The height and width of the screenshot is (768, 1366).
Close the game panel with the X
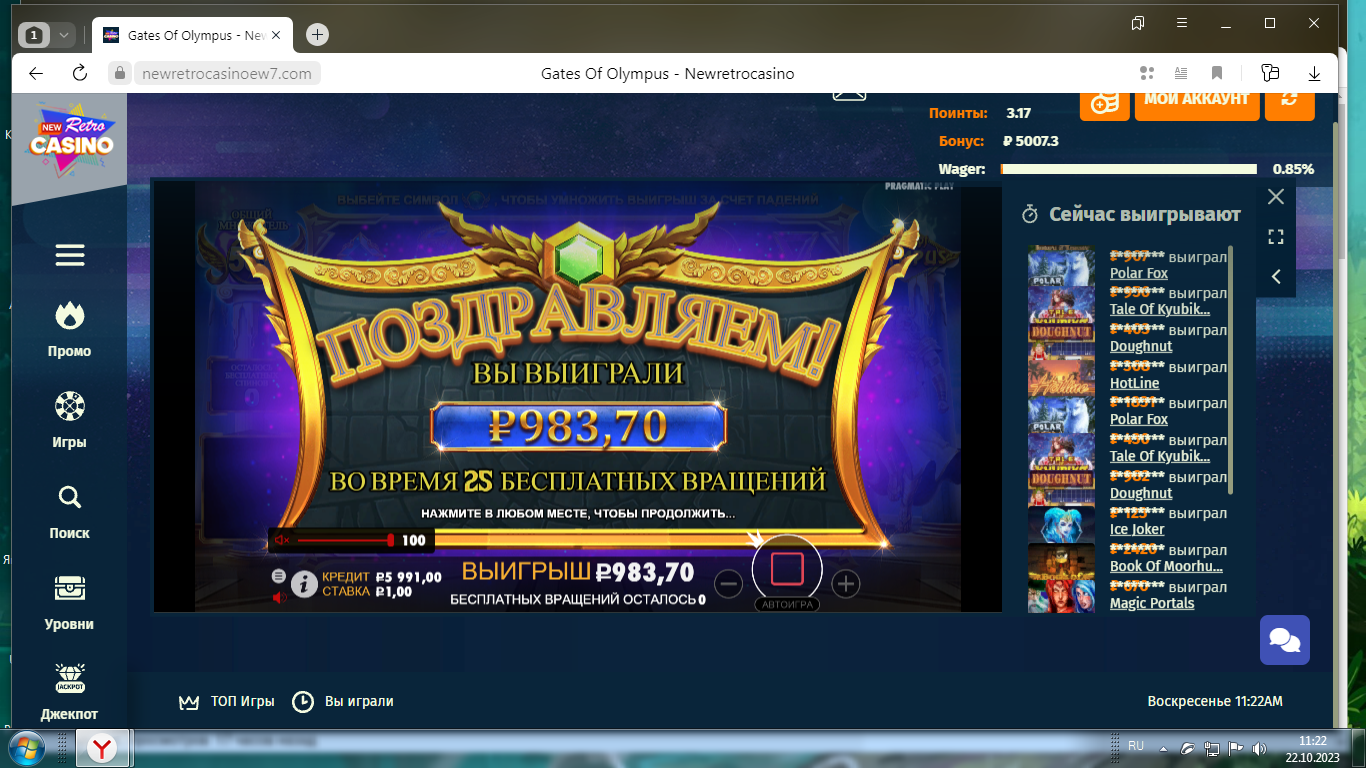click(x=1275, y=197)
